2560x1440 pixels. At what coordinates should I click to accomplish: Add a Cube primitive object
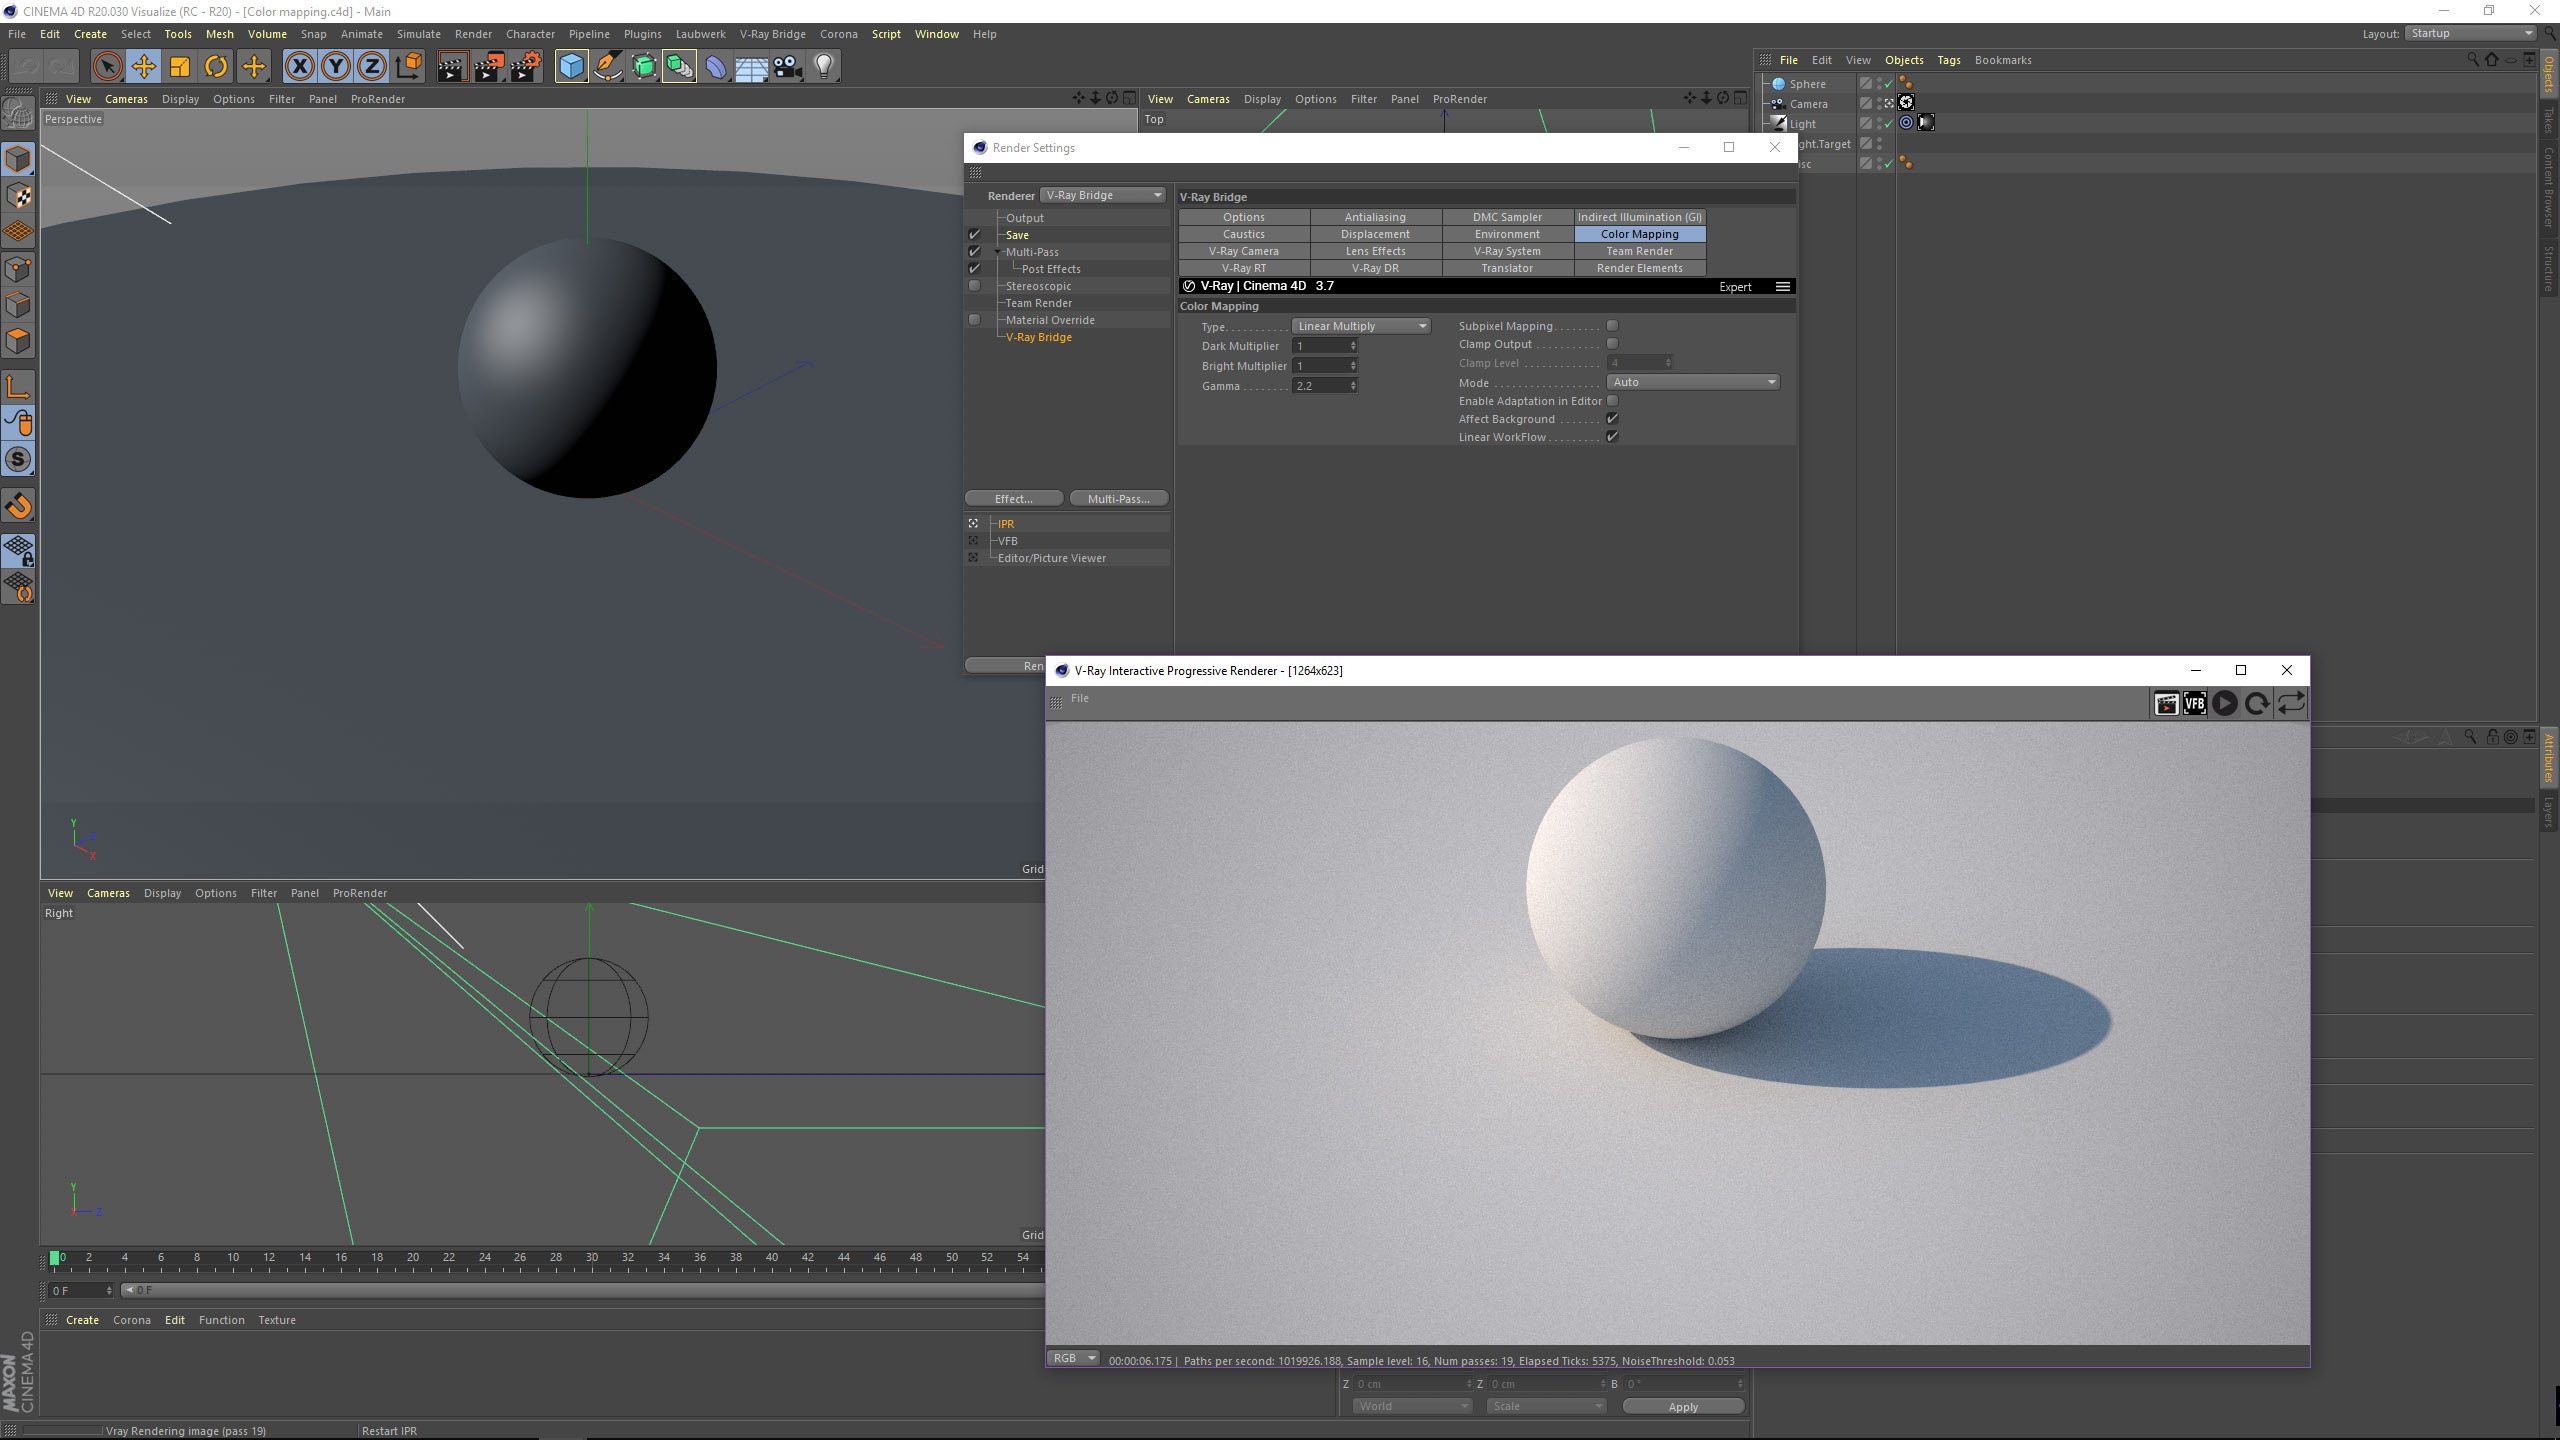click(571, 67)
